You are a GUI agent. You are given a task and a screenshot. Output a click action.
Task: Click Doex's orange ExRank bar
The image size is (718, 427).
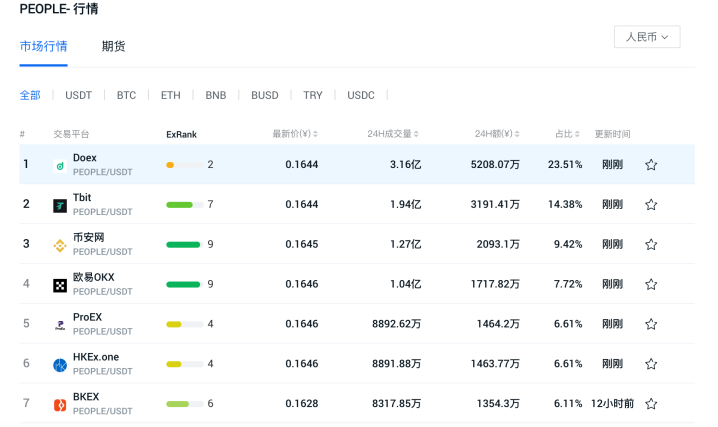pos(185,165)
